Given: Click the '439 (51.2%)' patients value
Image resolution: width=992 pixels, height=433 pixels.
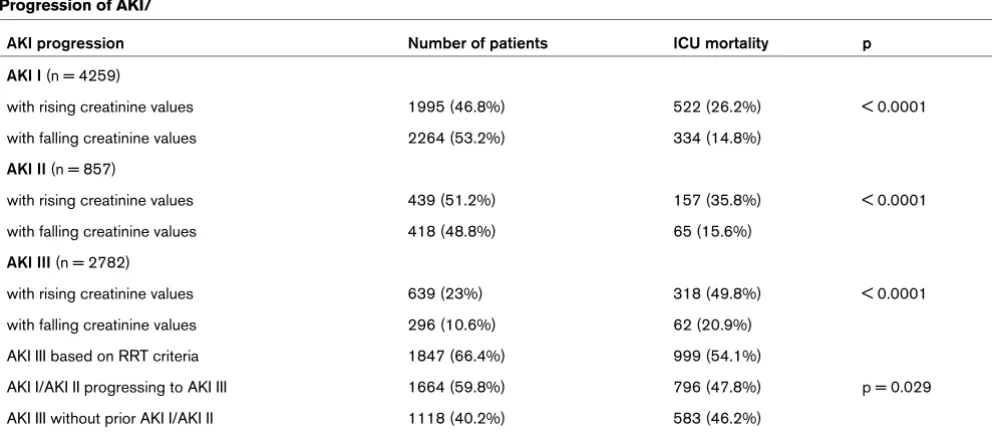Looking at the screenshot, I should 452,201.
